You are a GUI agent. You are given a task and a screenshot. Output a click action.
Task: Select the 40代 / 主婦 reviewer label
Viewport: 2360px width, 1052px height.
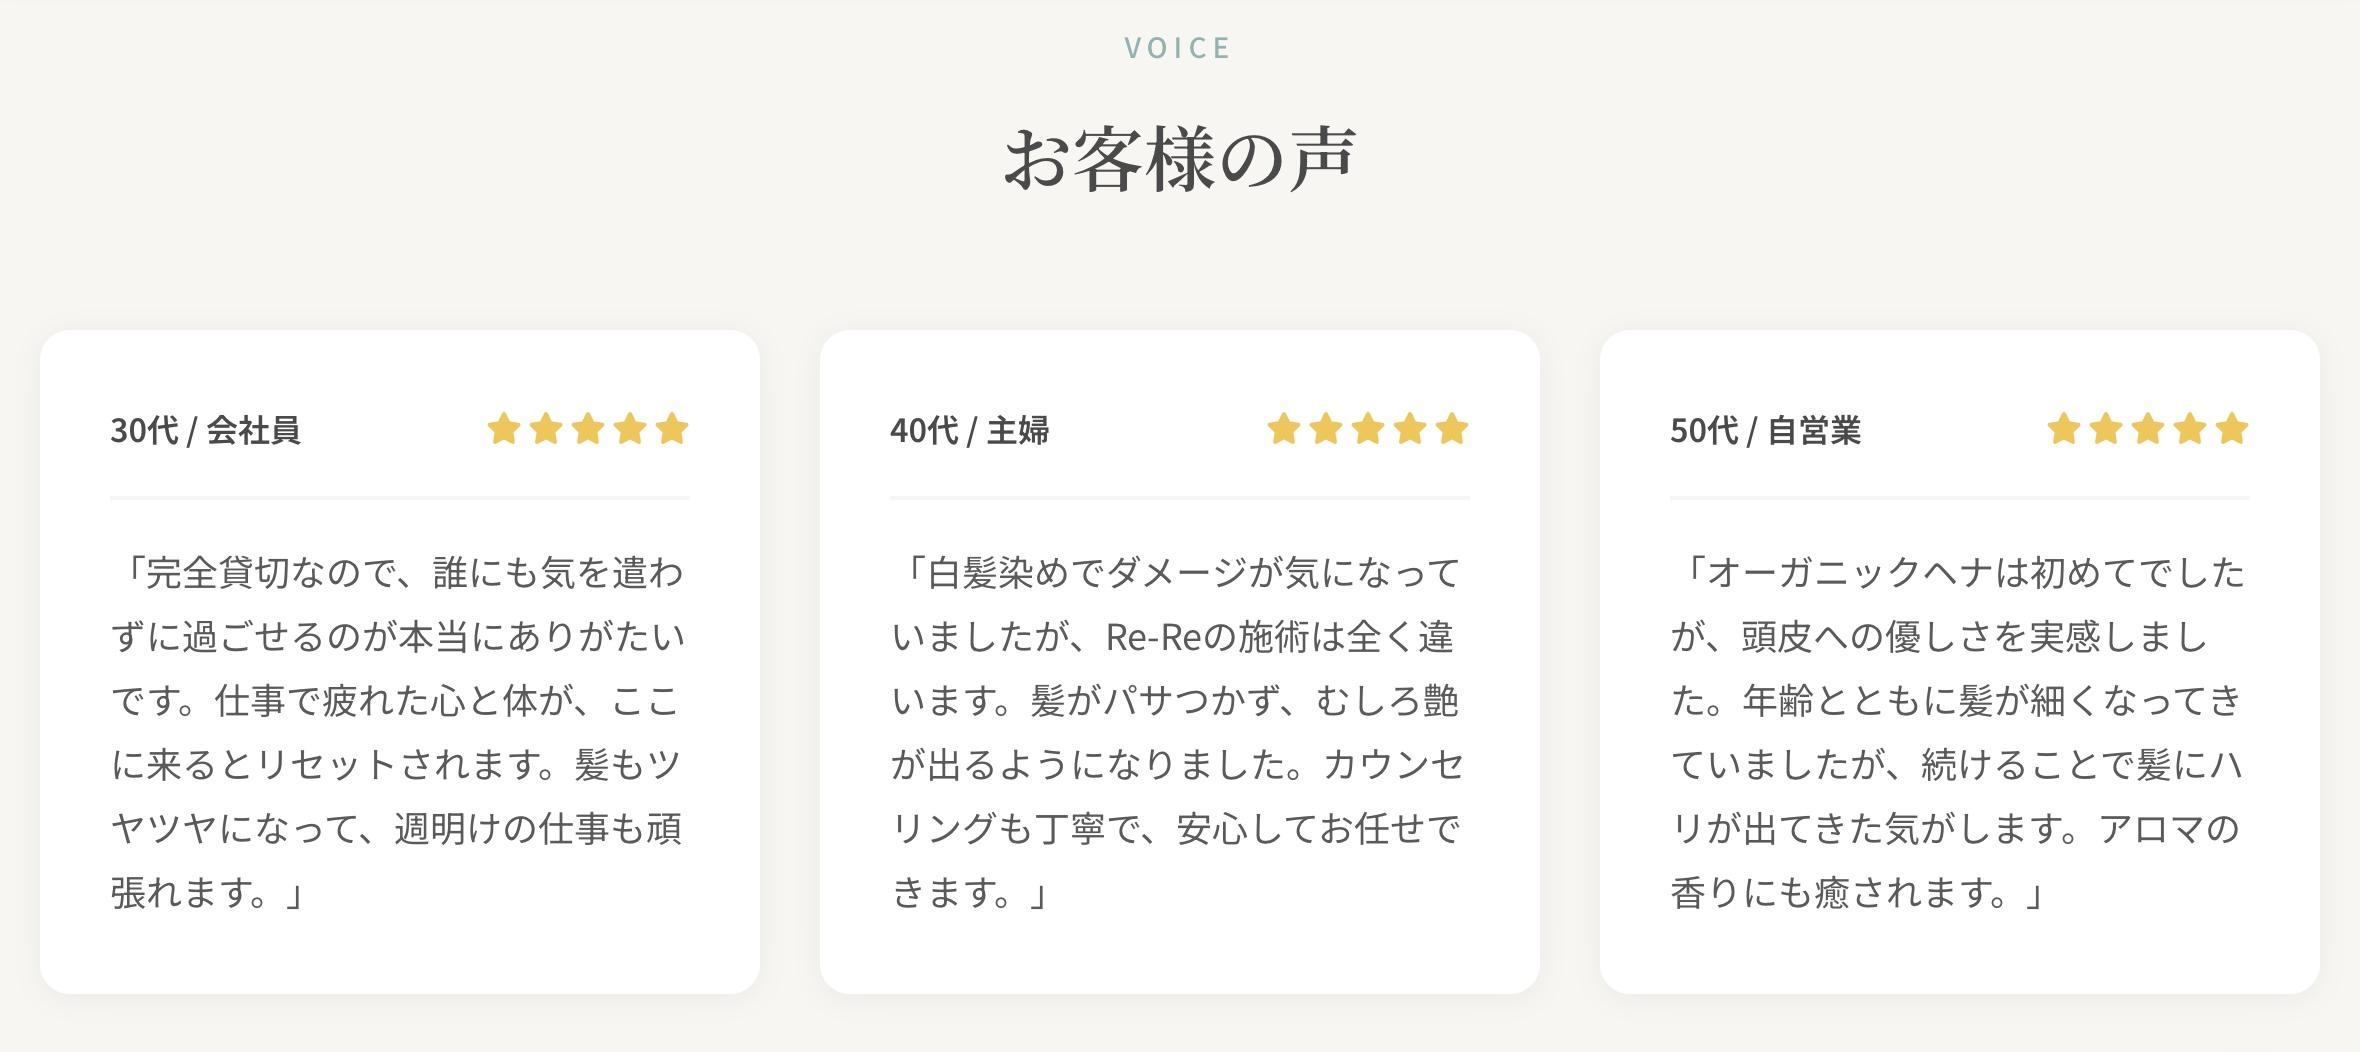point(969,431)
